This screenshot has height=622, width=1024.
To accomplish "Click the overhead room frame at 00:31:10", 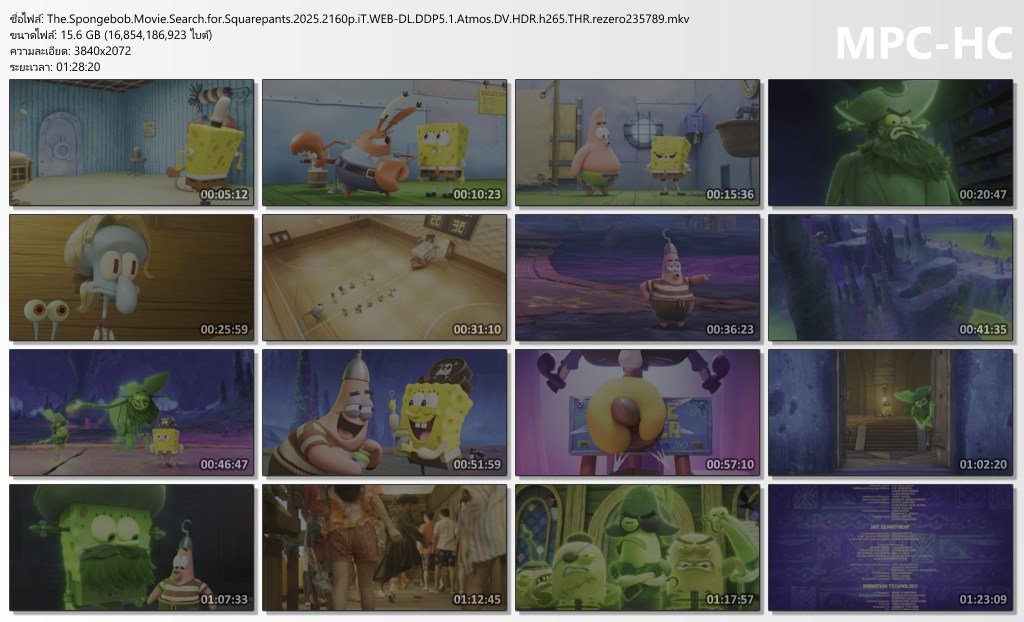I will 384,277.
